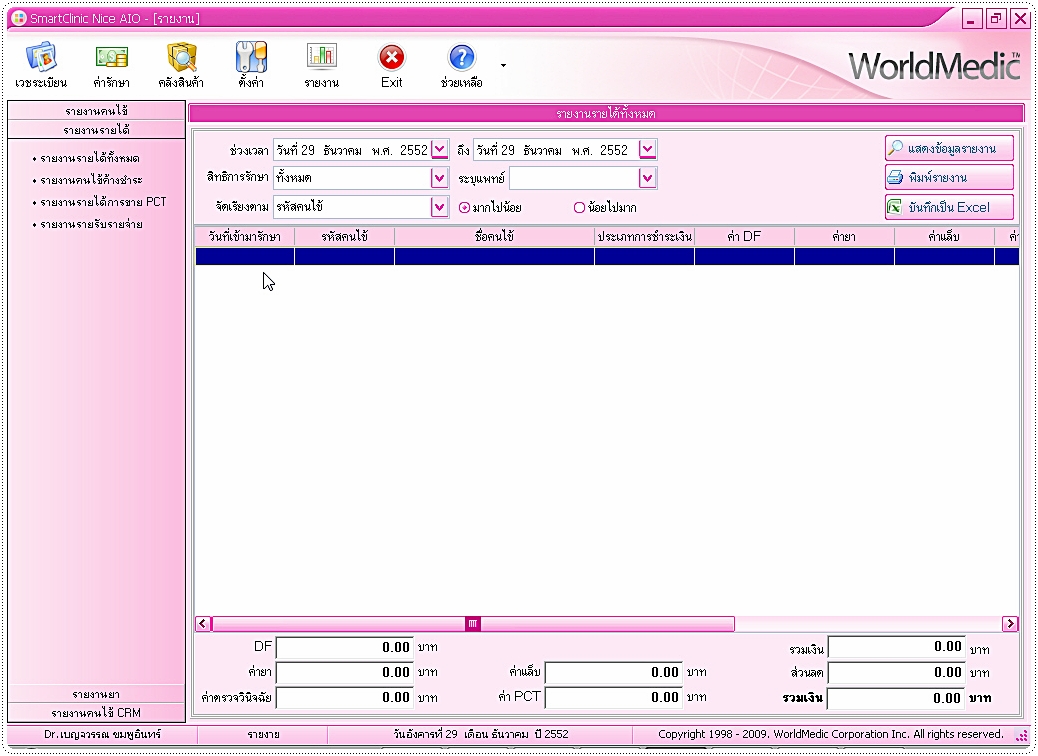The width and height of the screenshot is (1038, 756).
Task: Select the น้อยไปมาก ascending radio button
Action: (579, 208)
